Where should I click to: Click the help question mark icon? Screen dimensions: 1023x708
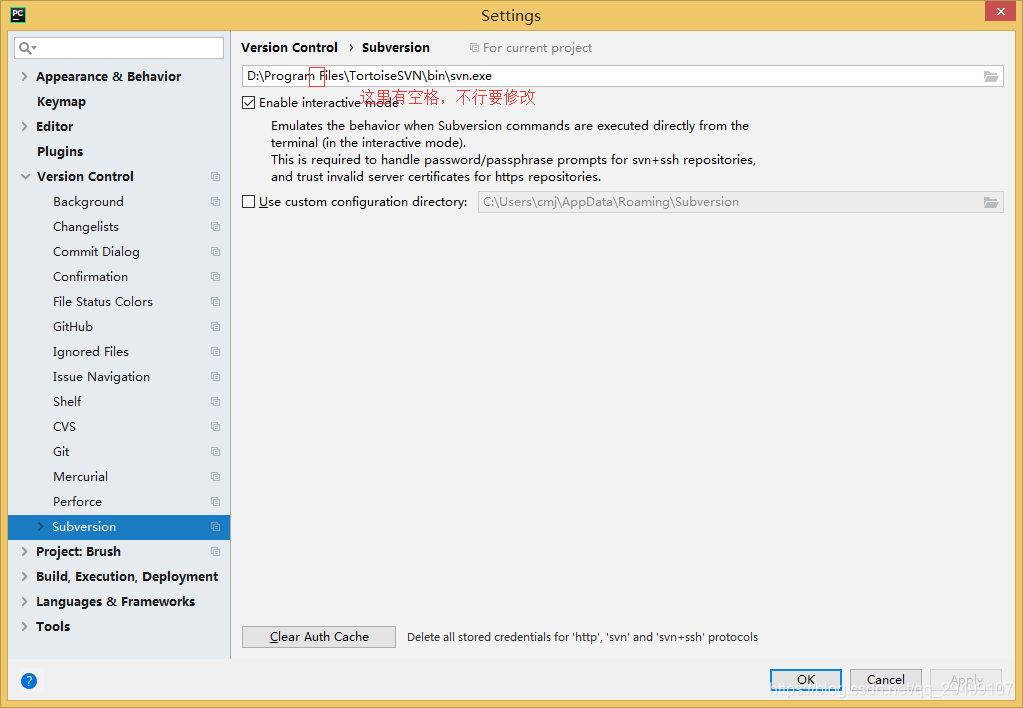29,681
